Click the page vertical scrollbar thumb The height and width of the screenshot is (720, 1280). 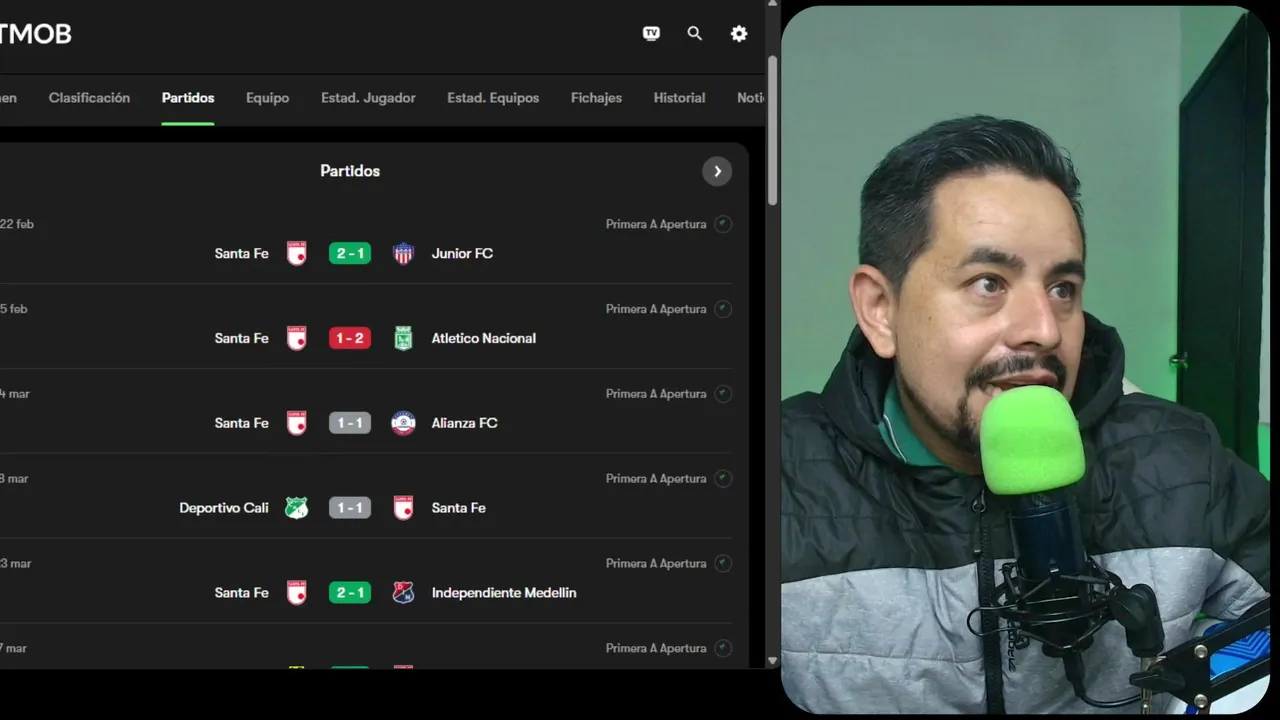coord(772,130)
